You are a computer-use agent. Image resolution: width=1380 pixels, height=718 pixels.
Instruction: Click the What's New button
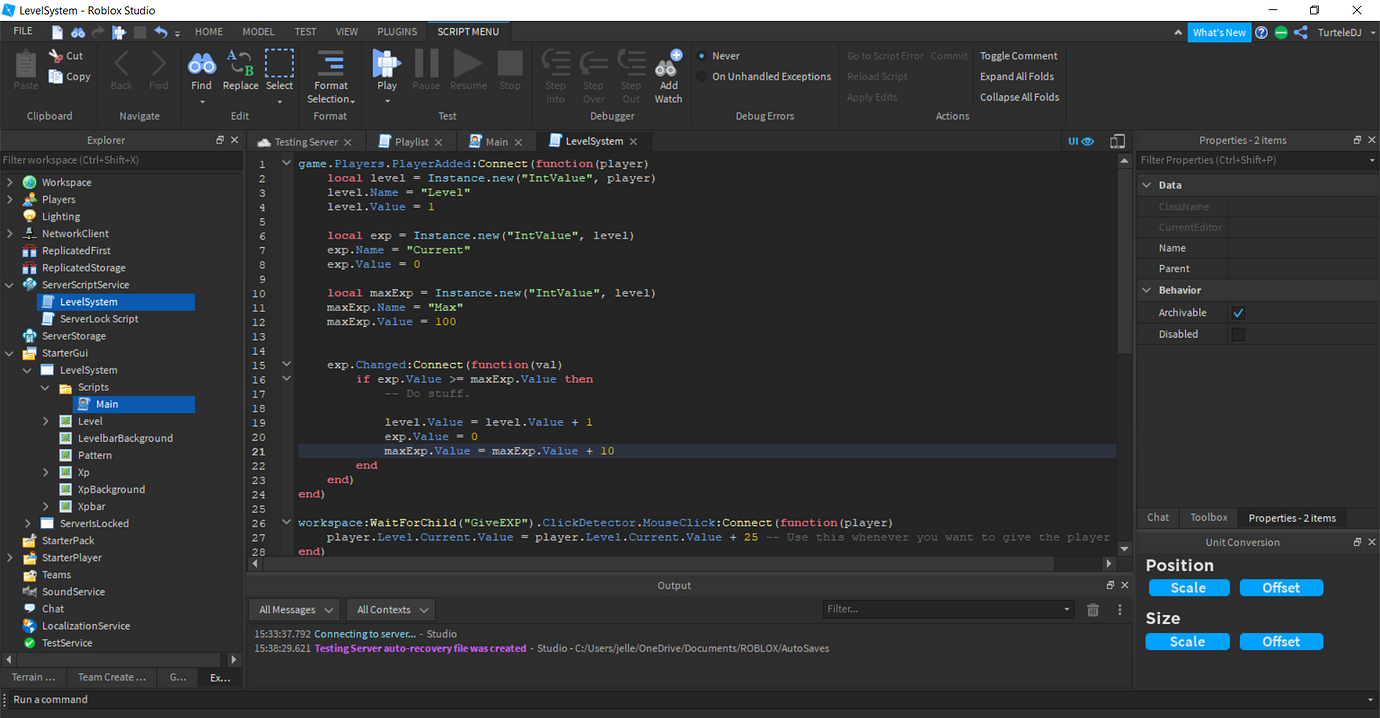pos(1219,32)
